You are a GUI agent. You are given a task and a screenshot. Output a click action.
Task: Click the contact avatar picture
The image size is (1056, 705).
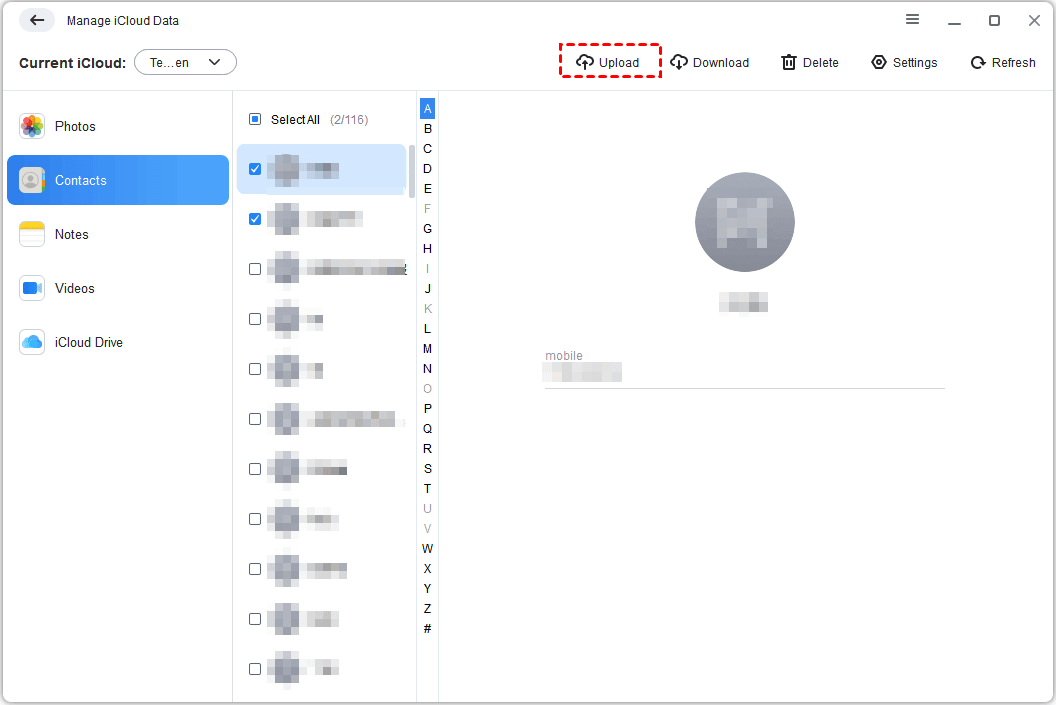pyautogui.click(x=744, y=222)
